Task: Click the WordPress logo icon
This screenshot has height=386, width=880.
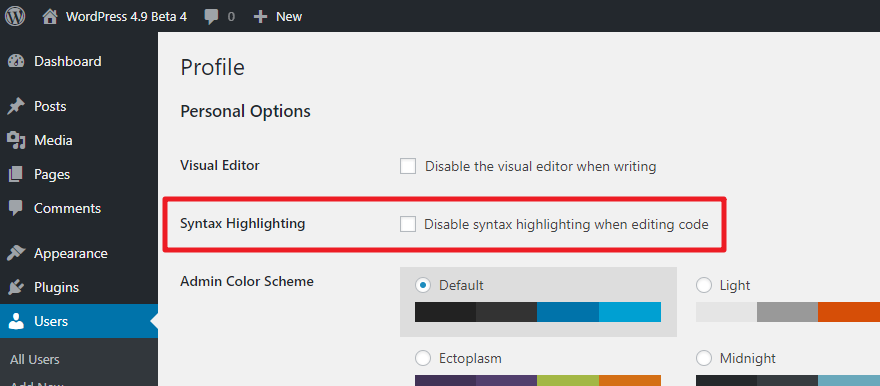Action: point(16,16)
